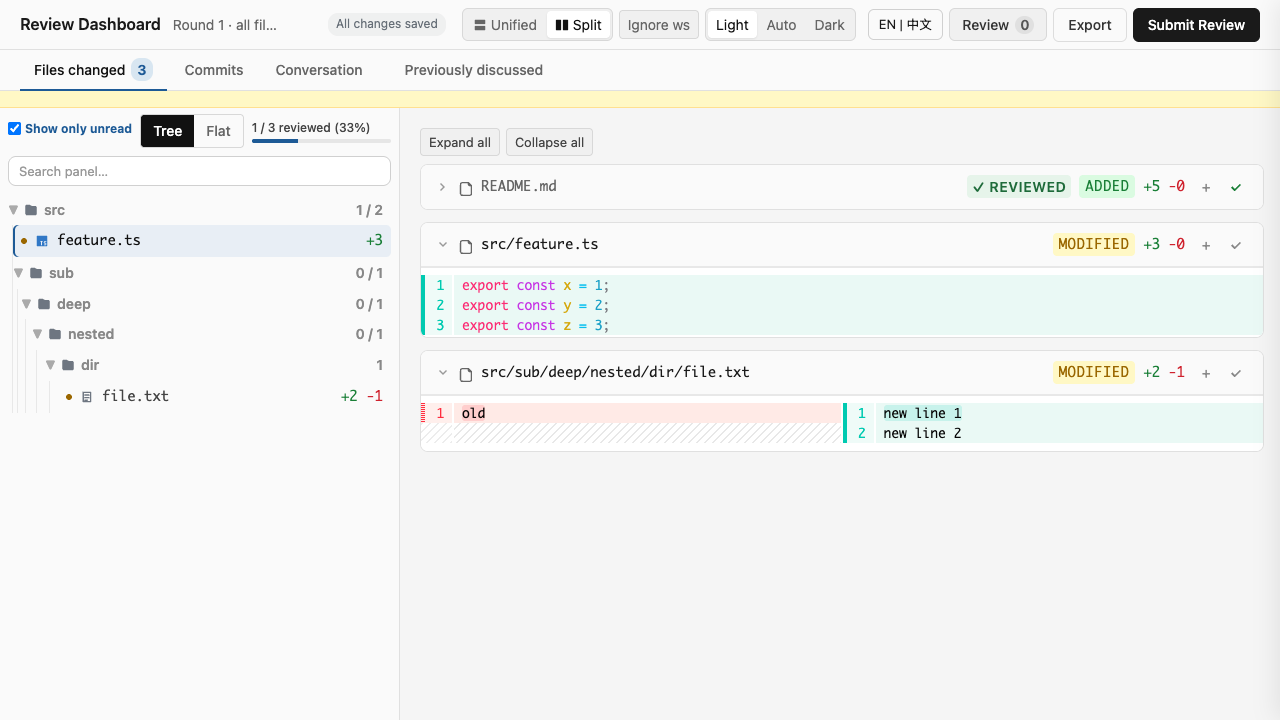
Task: Collapse the nested folder triangle in tree
Action: pyautogui.click(x=38, y=334)
